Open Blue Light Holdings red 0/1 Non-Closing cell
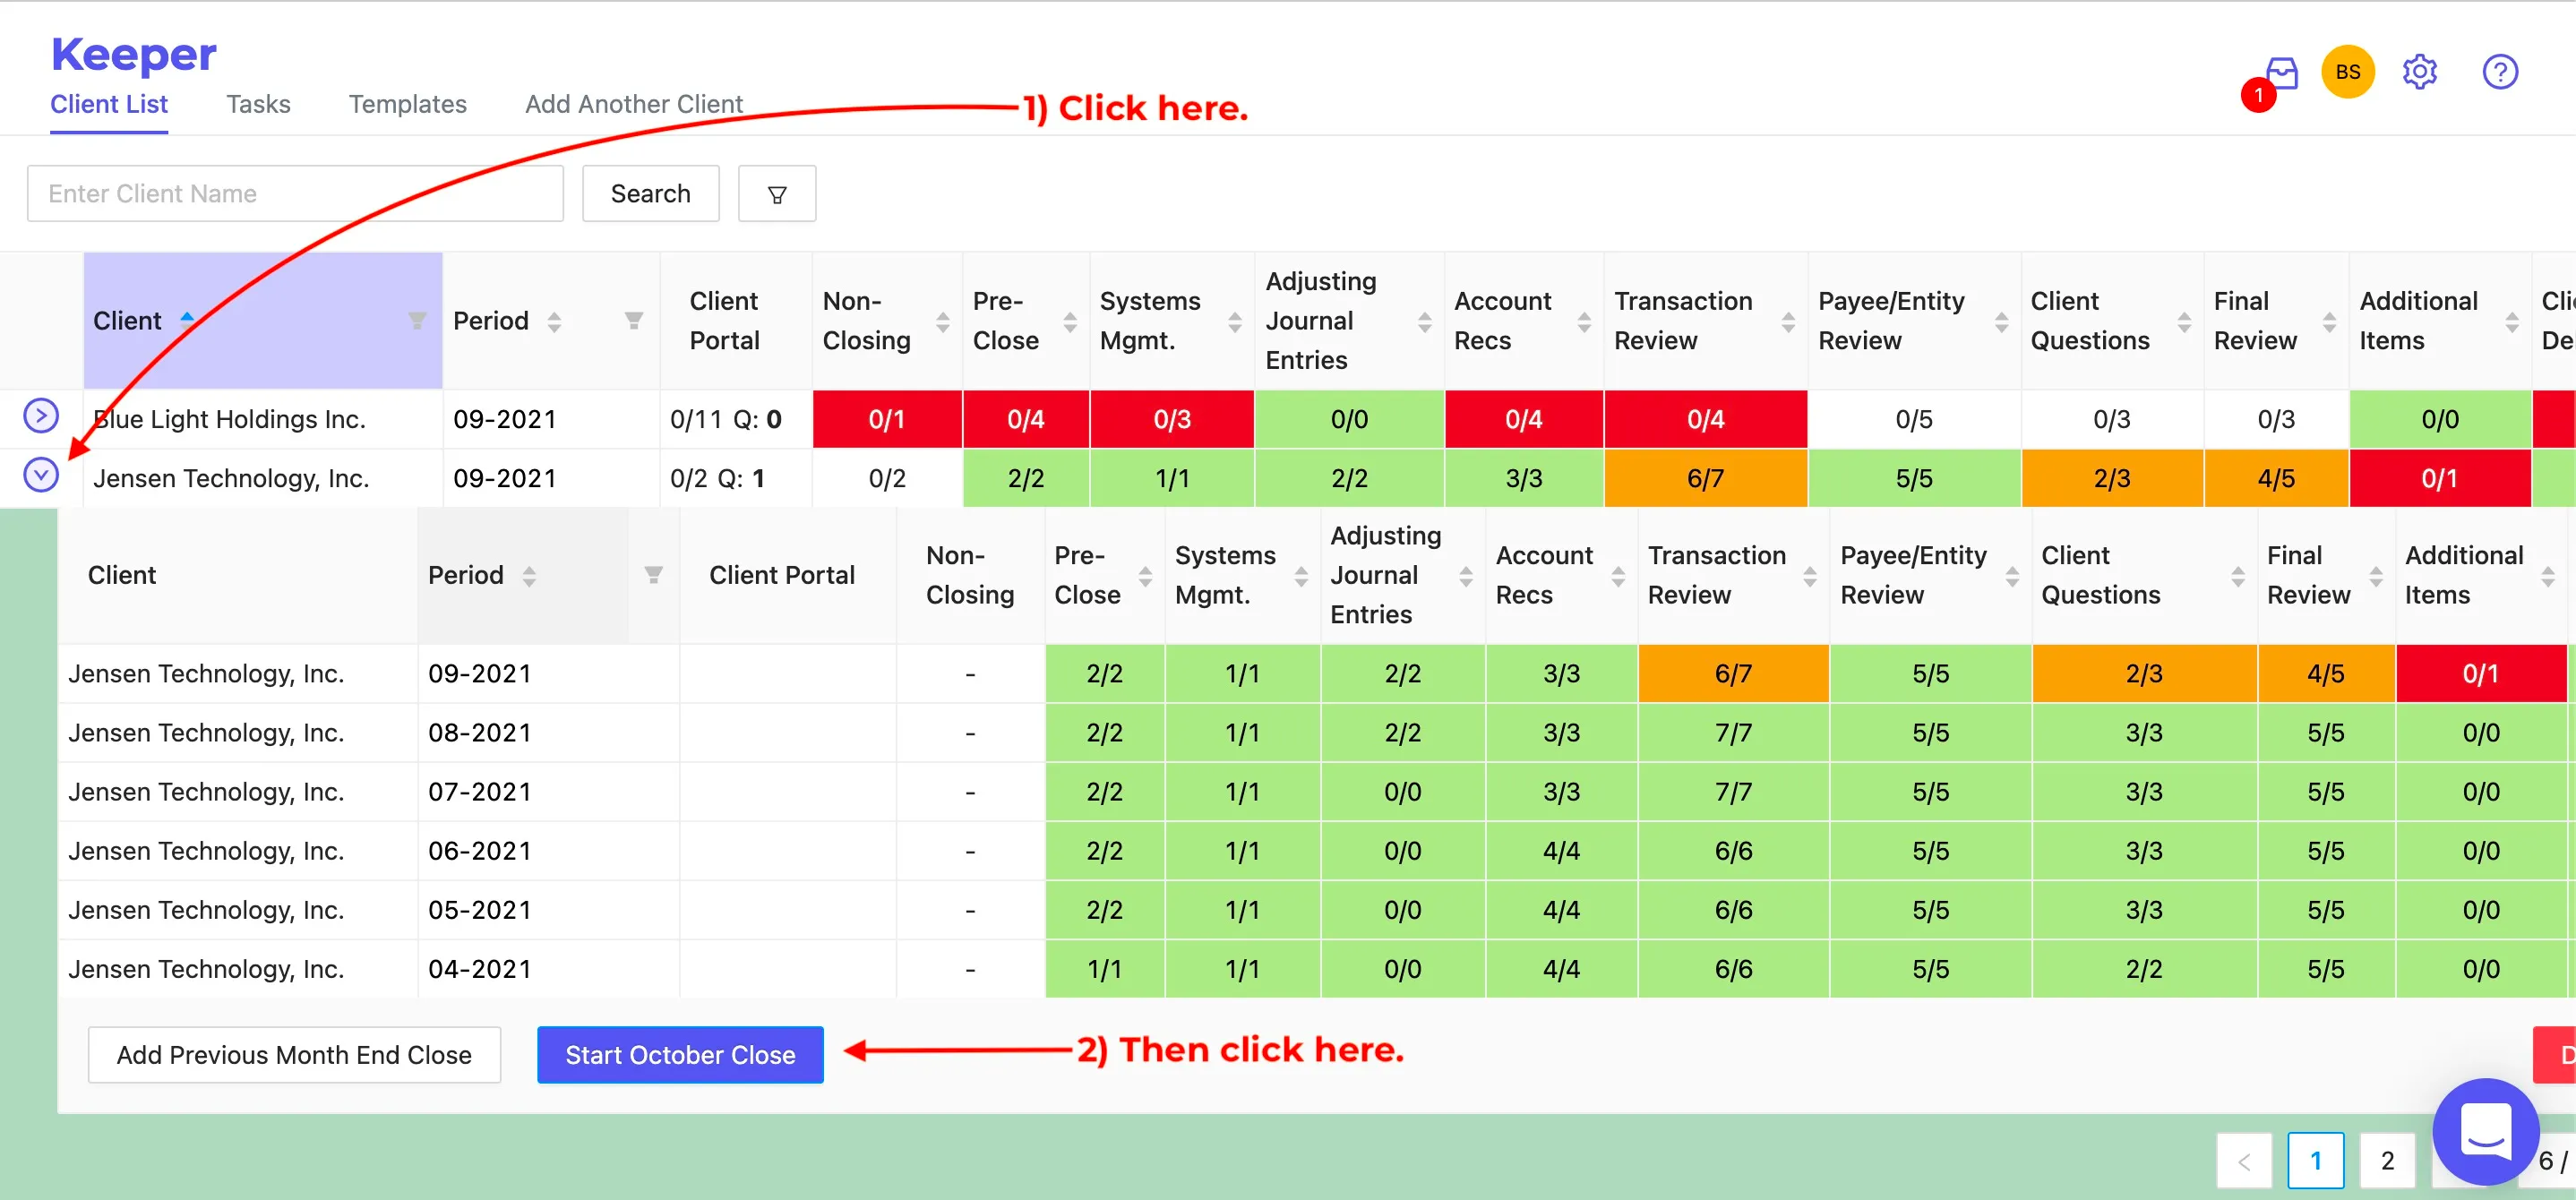Screen dimensions: 2576x1200 (887, 419)
